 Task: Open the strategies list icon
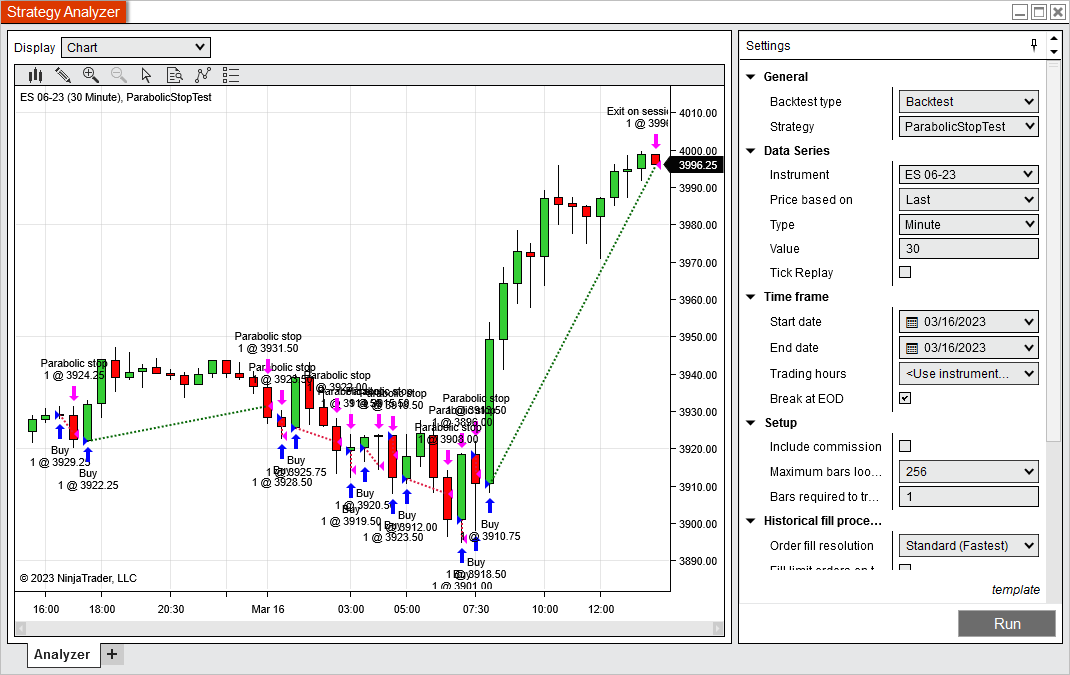[x=231, y=75]
